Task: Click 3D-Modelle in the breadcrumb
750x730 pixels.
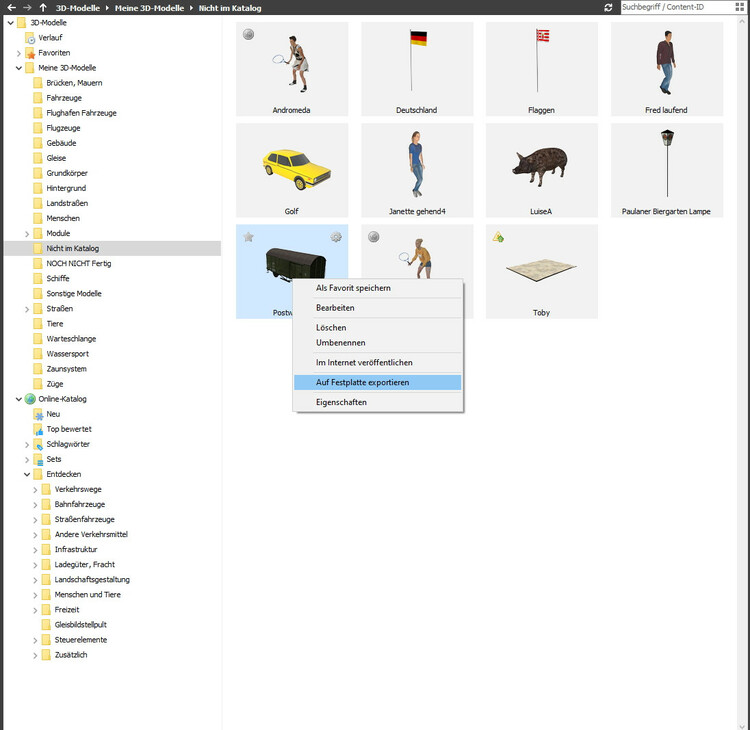Action: 77,8
